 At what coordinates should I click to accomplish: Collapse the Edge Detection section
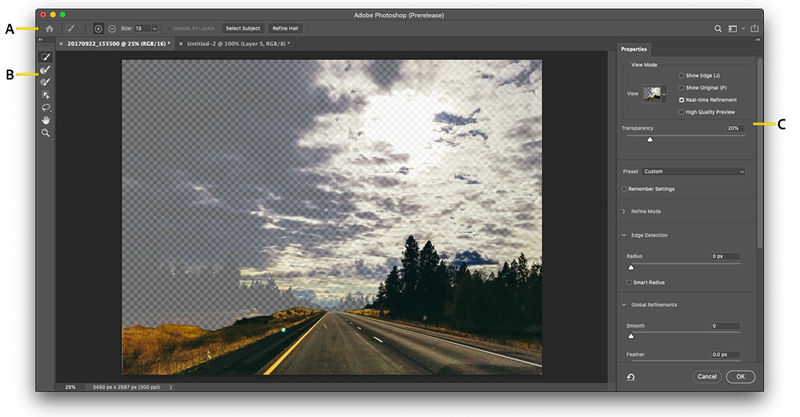coord(623,235)
